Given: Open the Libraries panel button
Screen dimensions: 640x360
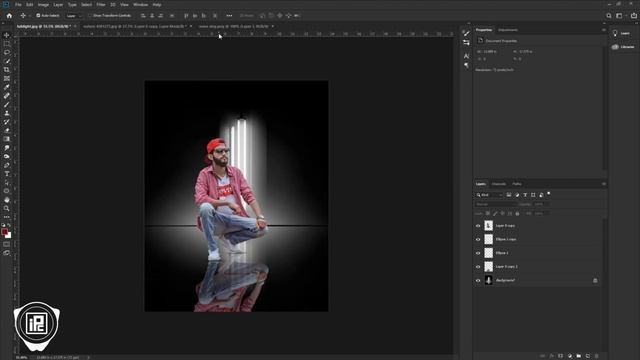Looking at the screenshot, I should [623, 47].
